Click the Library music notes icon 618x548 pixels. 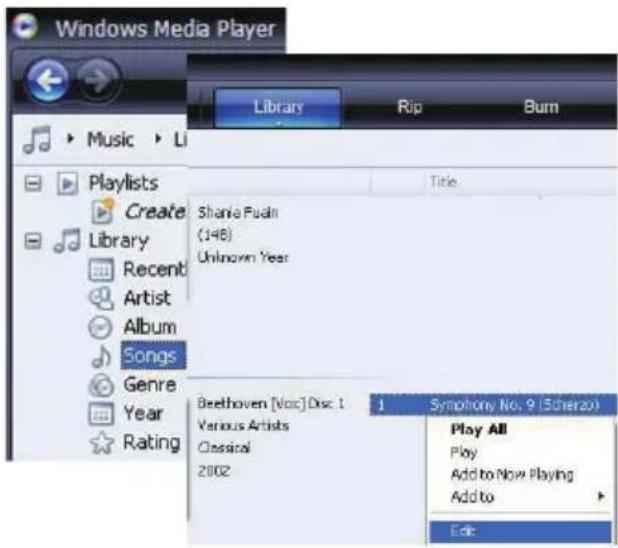coord(67,240)
